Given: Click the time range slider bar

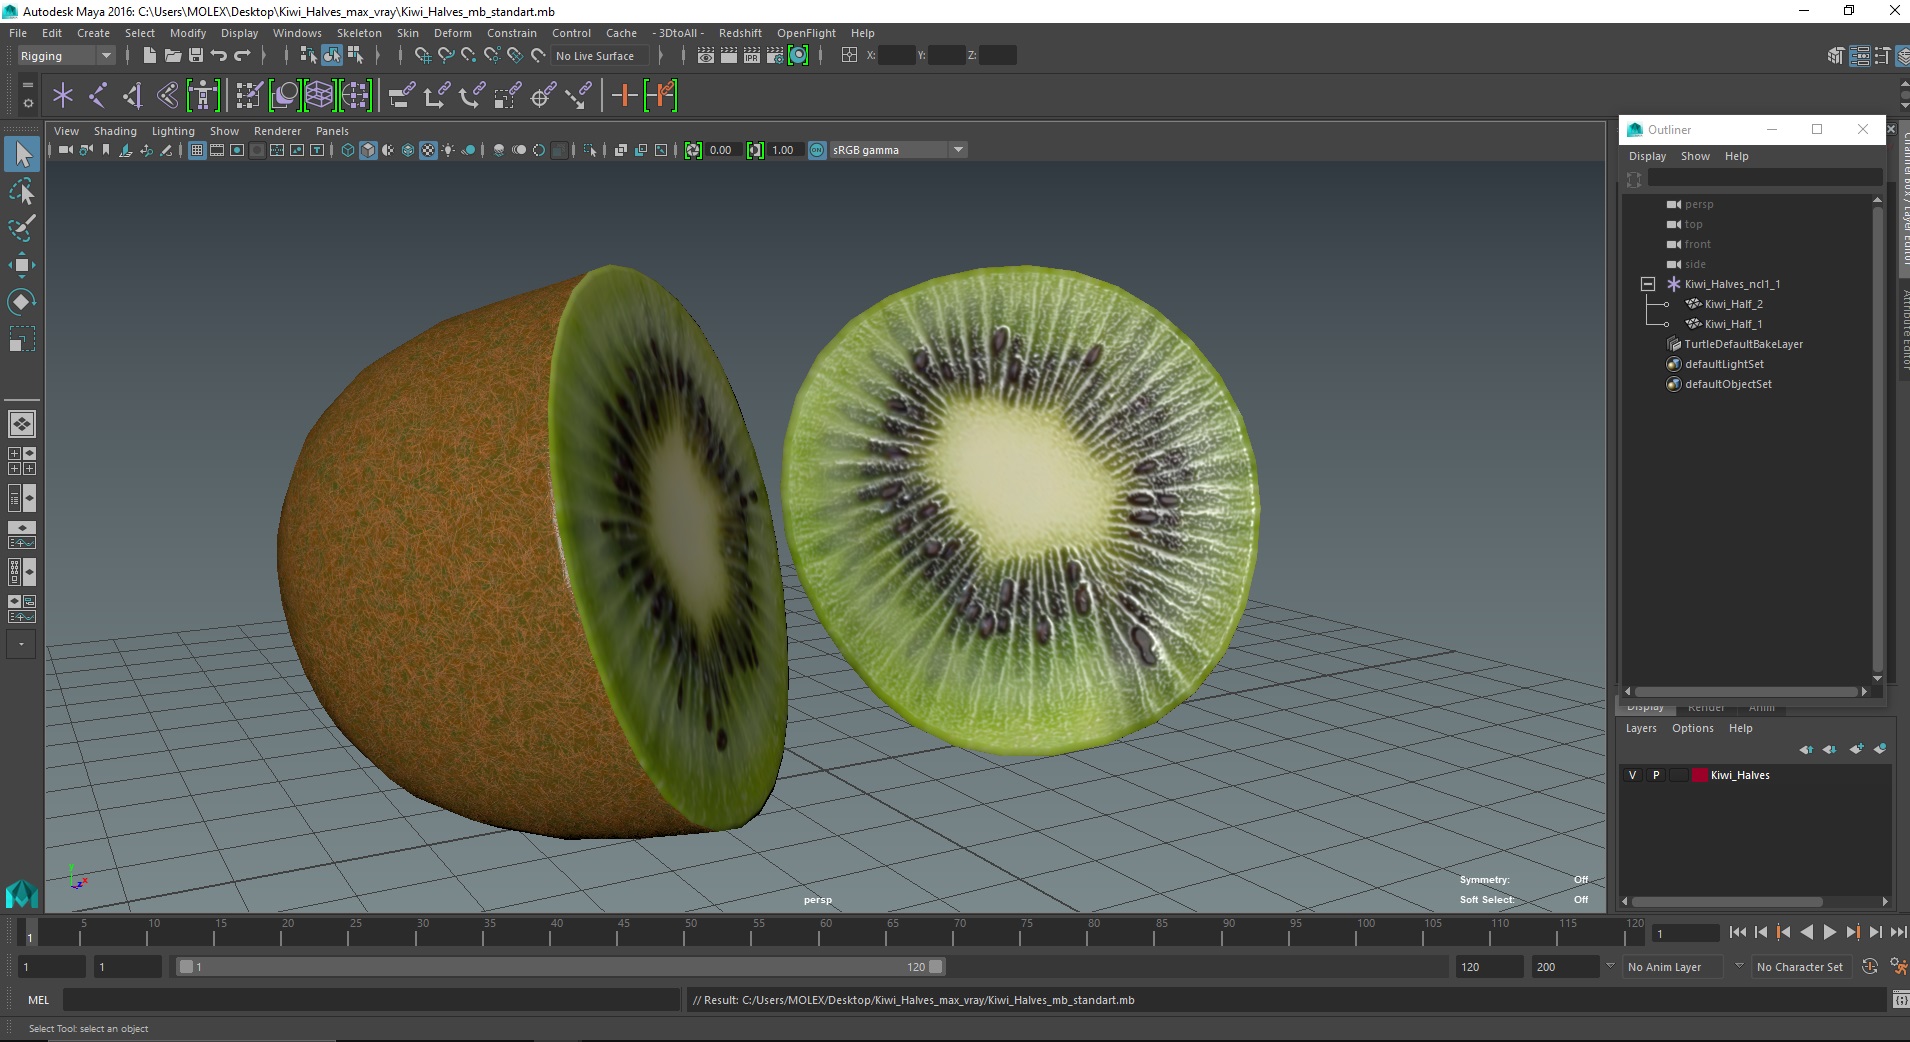Looking at the screenshot, I should coord(560,967).
